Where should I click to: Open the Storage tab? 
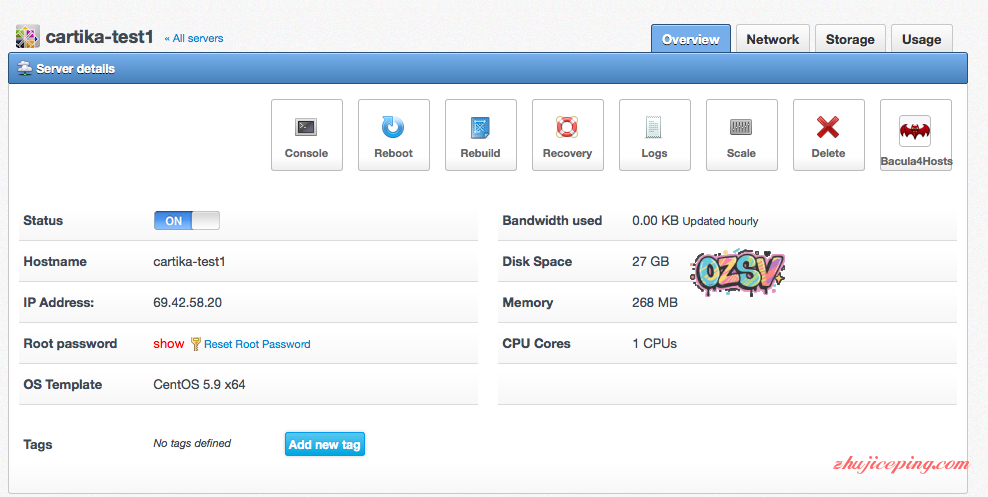click(850, 39)
